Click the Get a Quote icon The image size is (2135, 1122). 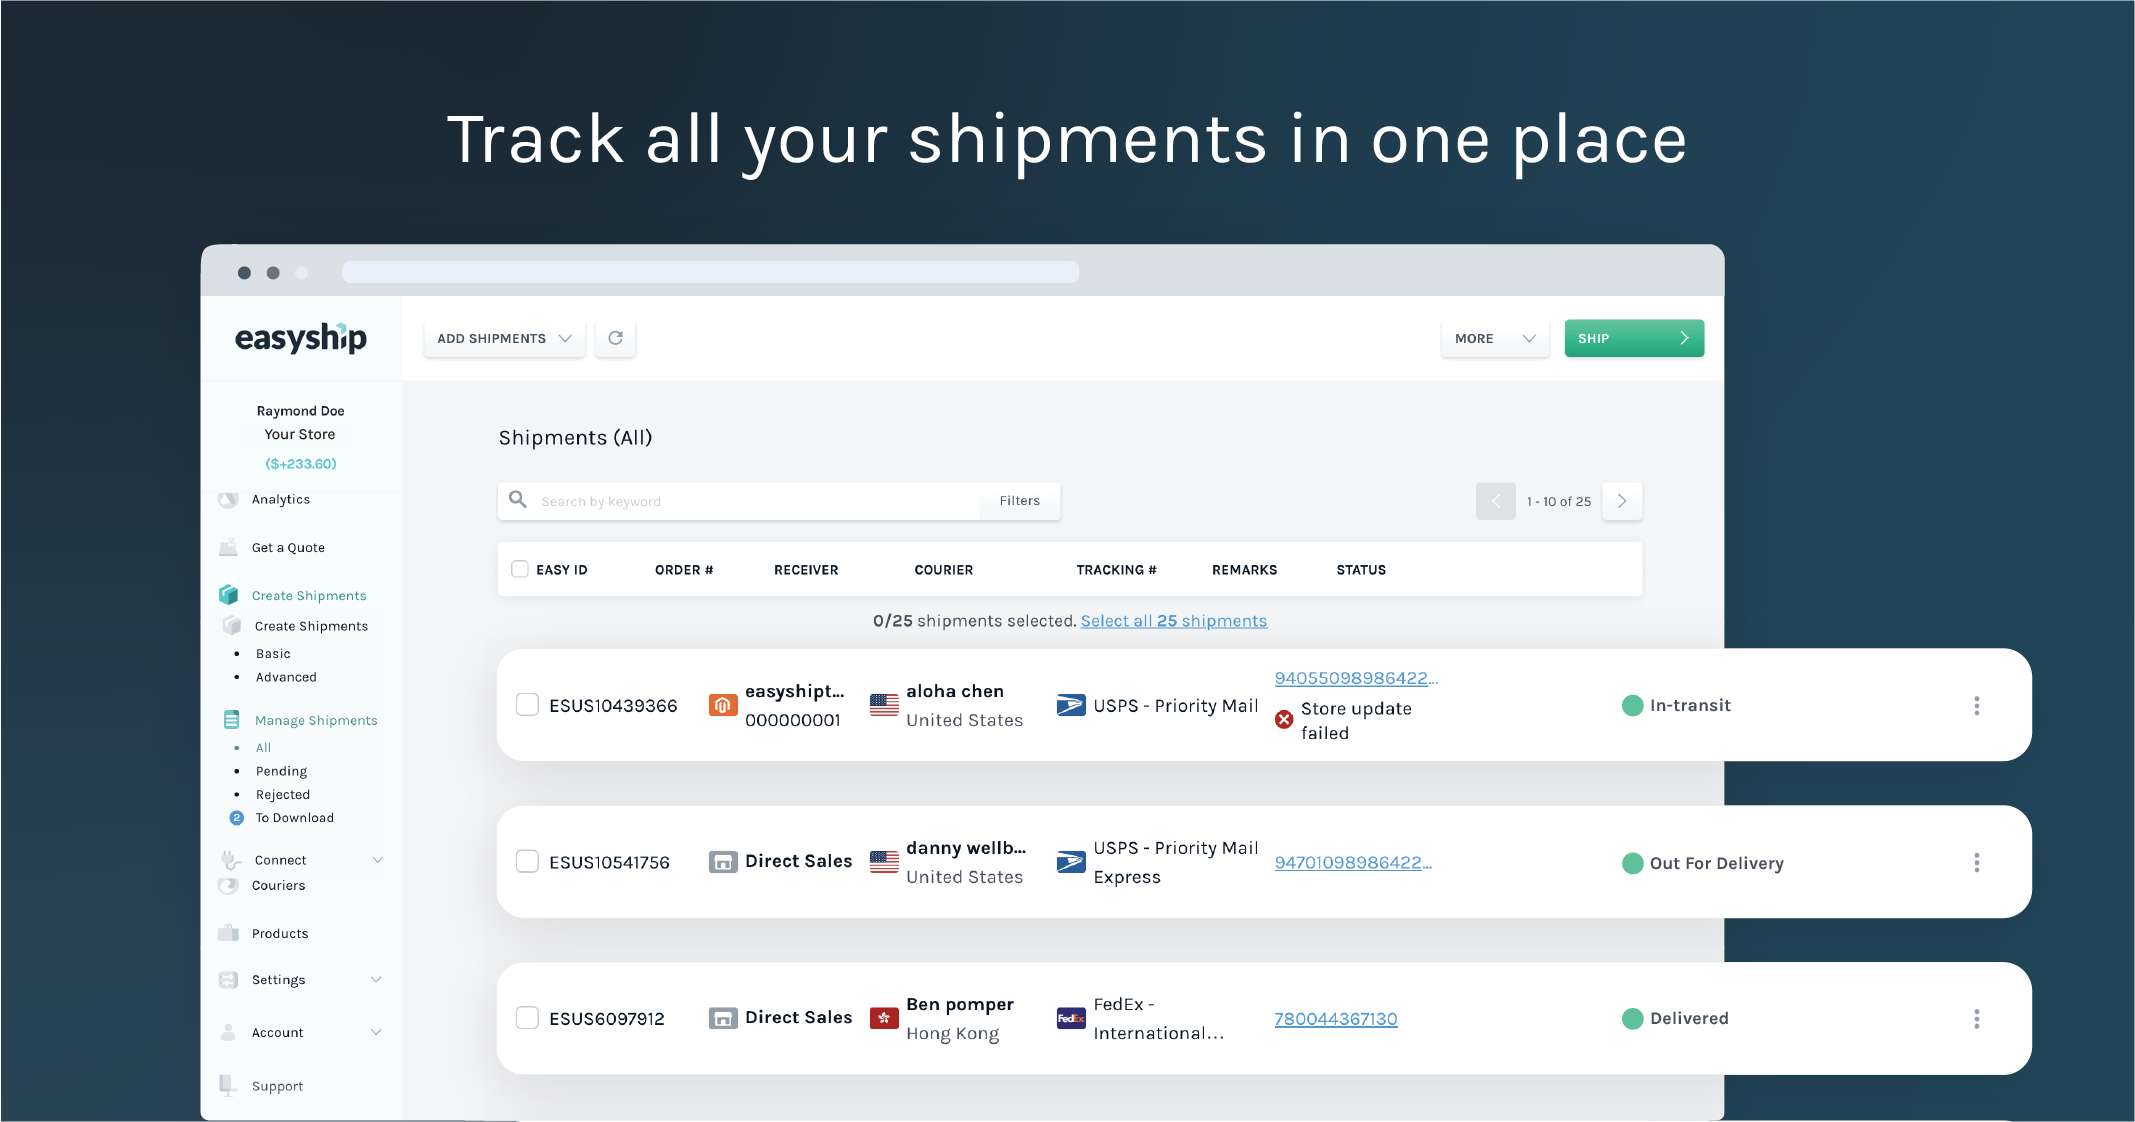click(228, 547)
